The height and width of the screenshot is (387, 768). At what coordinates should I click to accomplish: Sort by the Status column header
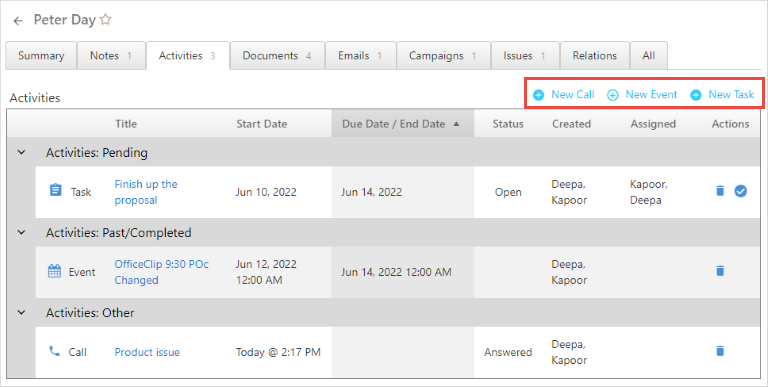[x=508, y=124]
